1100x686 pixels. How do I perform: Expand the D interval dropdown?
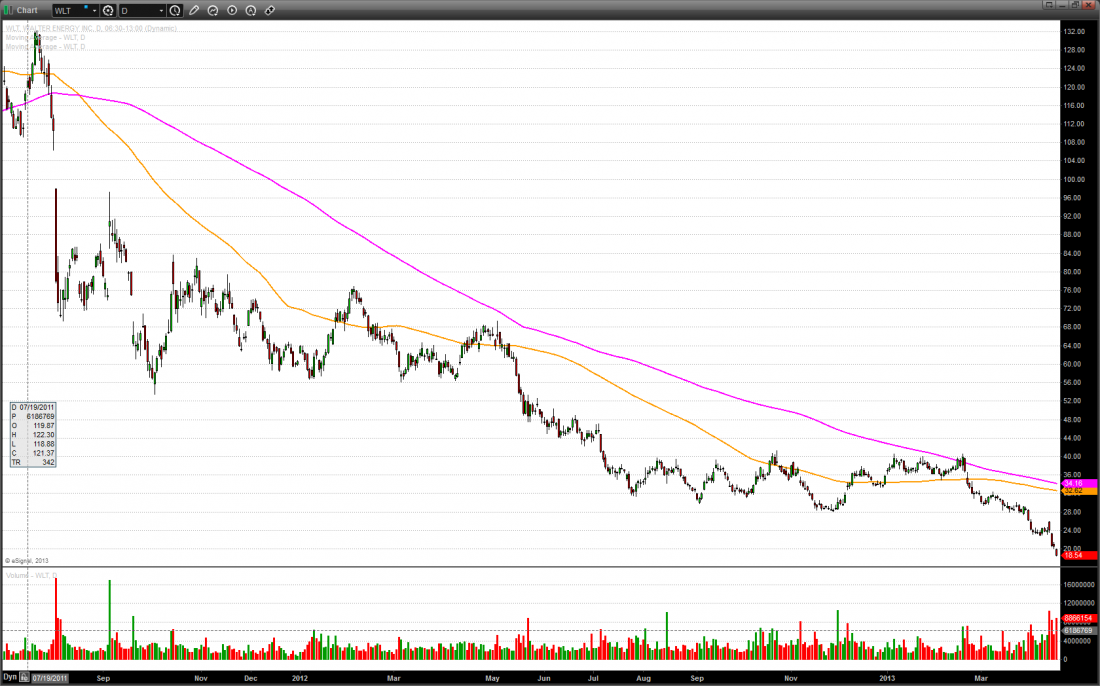(x=160, y=10)
